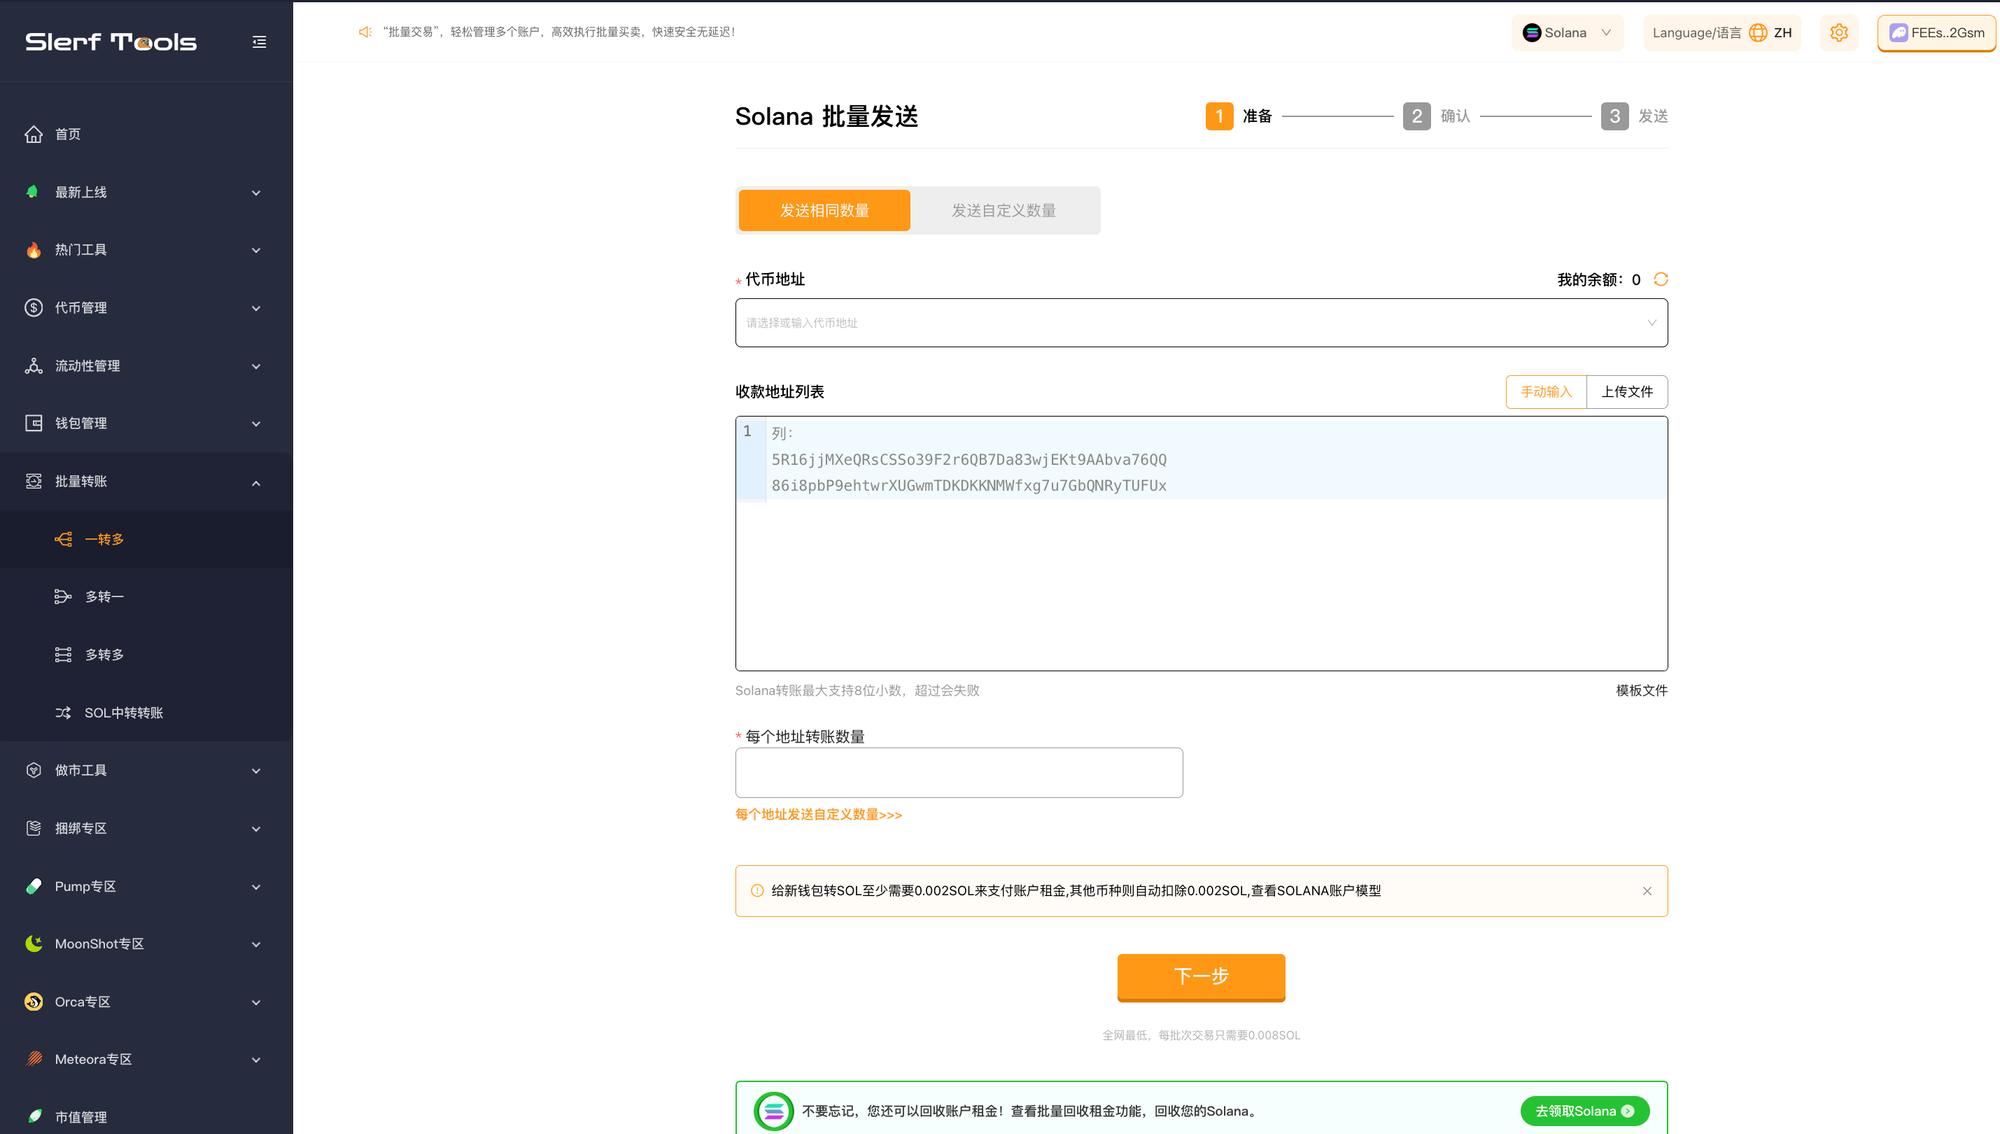
Task: Click the 下一步 next step button
Action: (x=1201, y=977)
